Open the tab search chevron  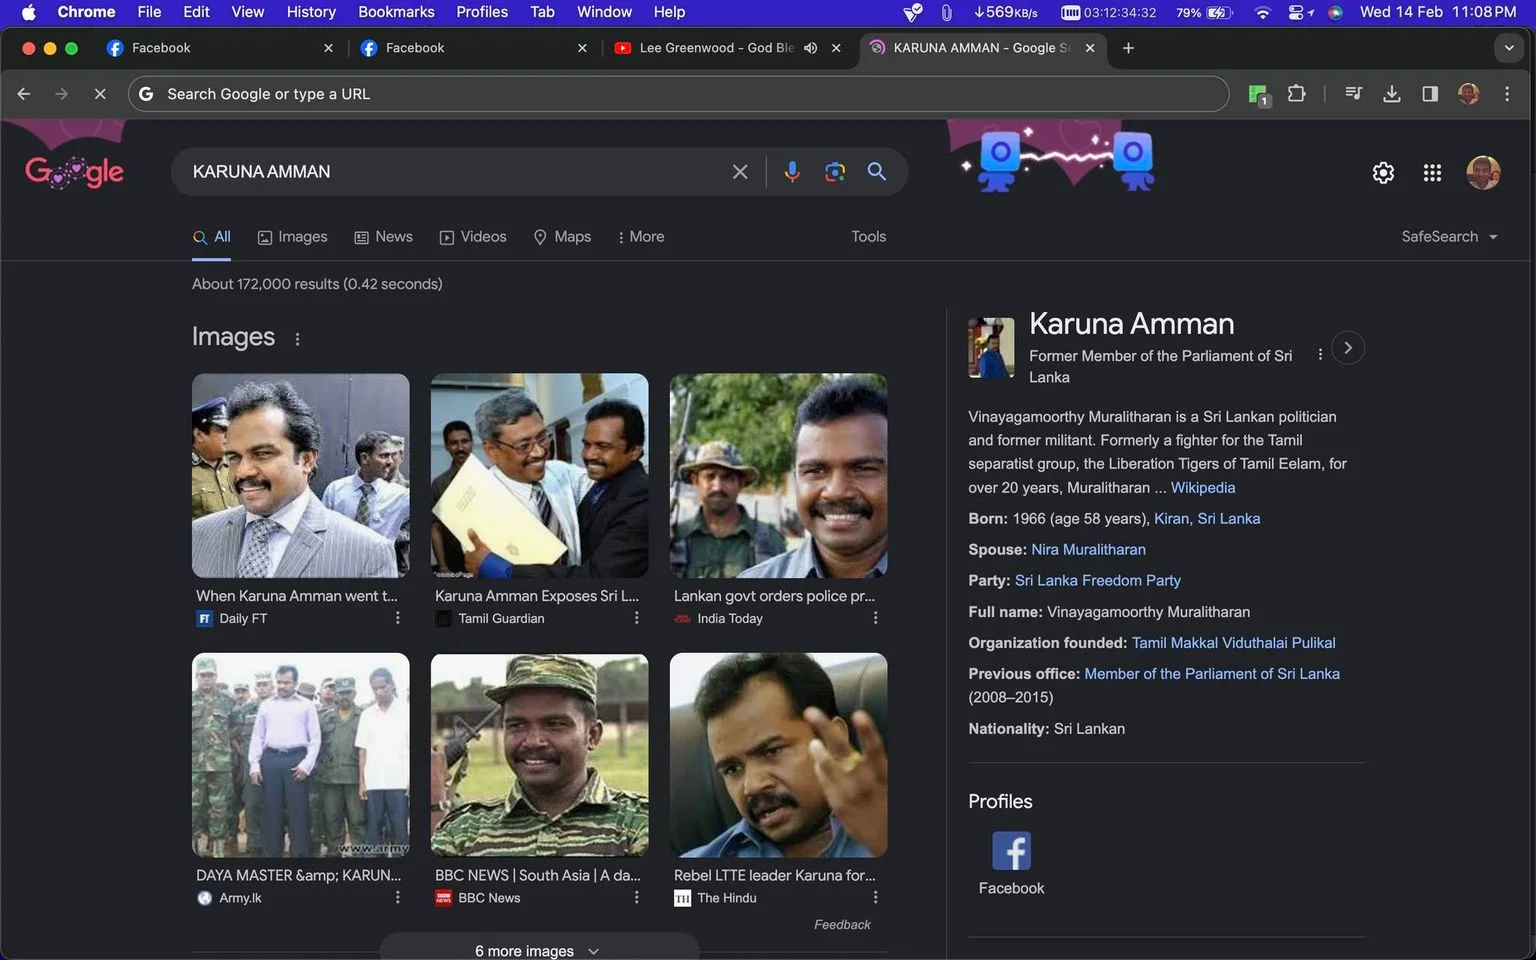point(1509,48)
